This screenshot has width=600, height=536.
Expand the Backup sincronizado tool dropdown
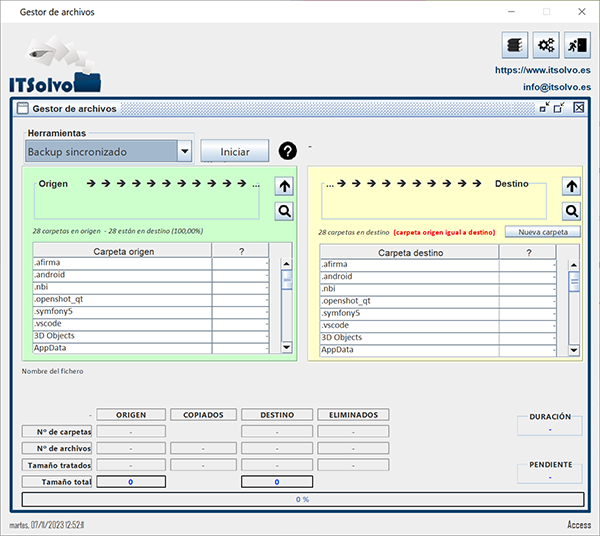tap(184, 151)
